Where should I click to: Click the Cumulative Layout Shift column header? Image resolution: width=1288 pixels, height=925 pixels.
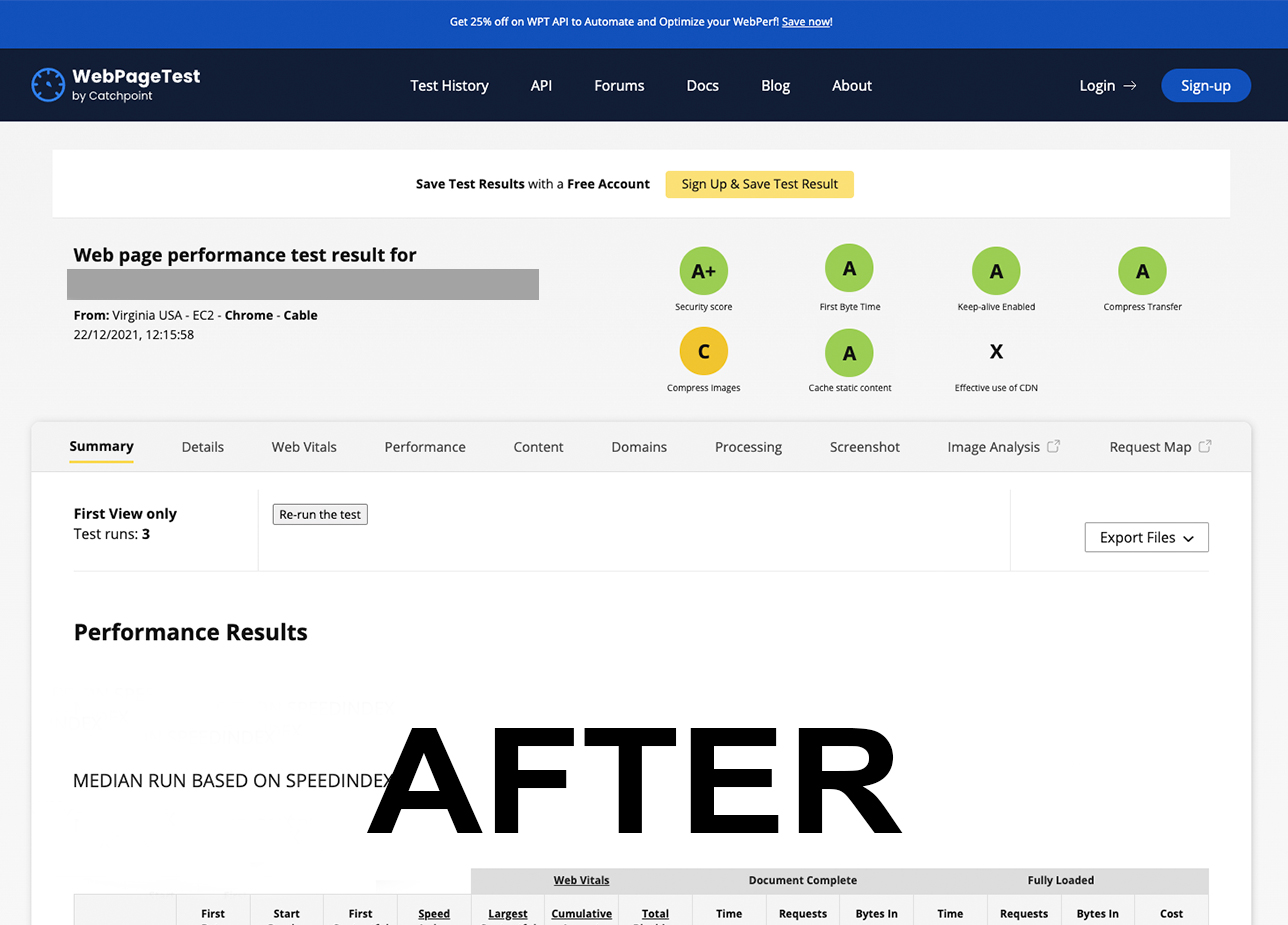pos(581,914)
